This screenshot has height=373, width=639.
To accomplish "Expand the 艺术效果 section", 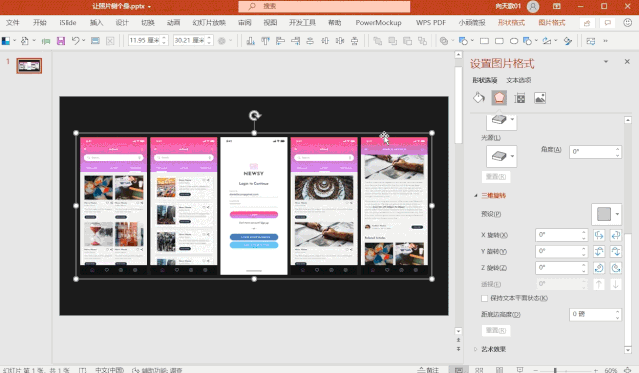I will tap(476, 349).
